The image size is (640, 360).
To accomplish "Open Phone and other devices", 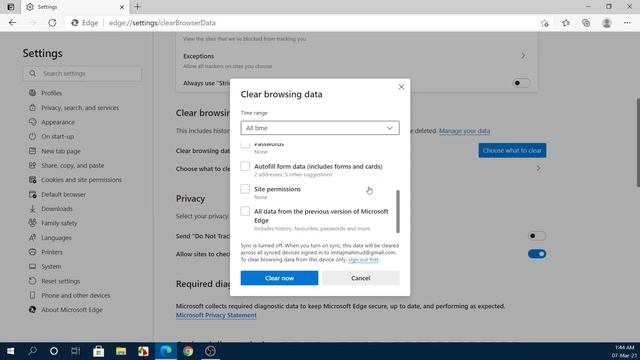I will [x=76, y=295].
